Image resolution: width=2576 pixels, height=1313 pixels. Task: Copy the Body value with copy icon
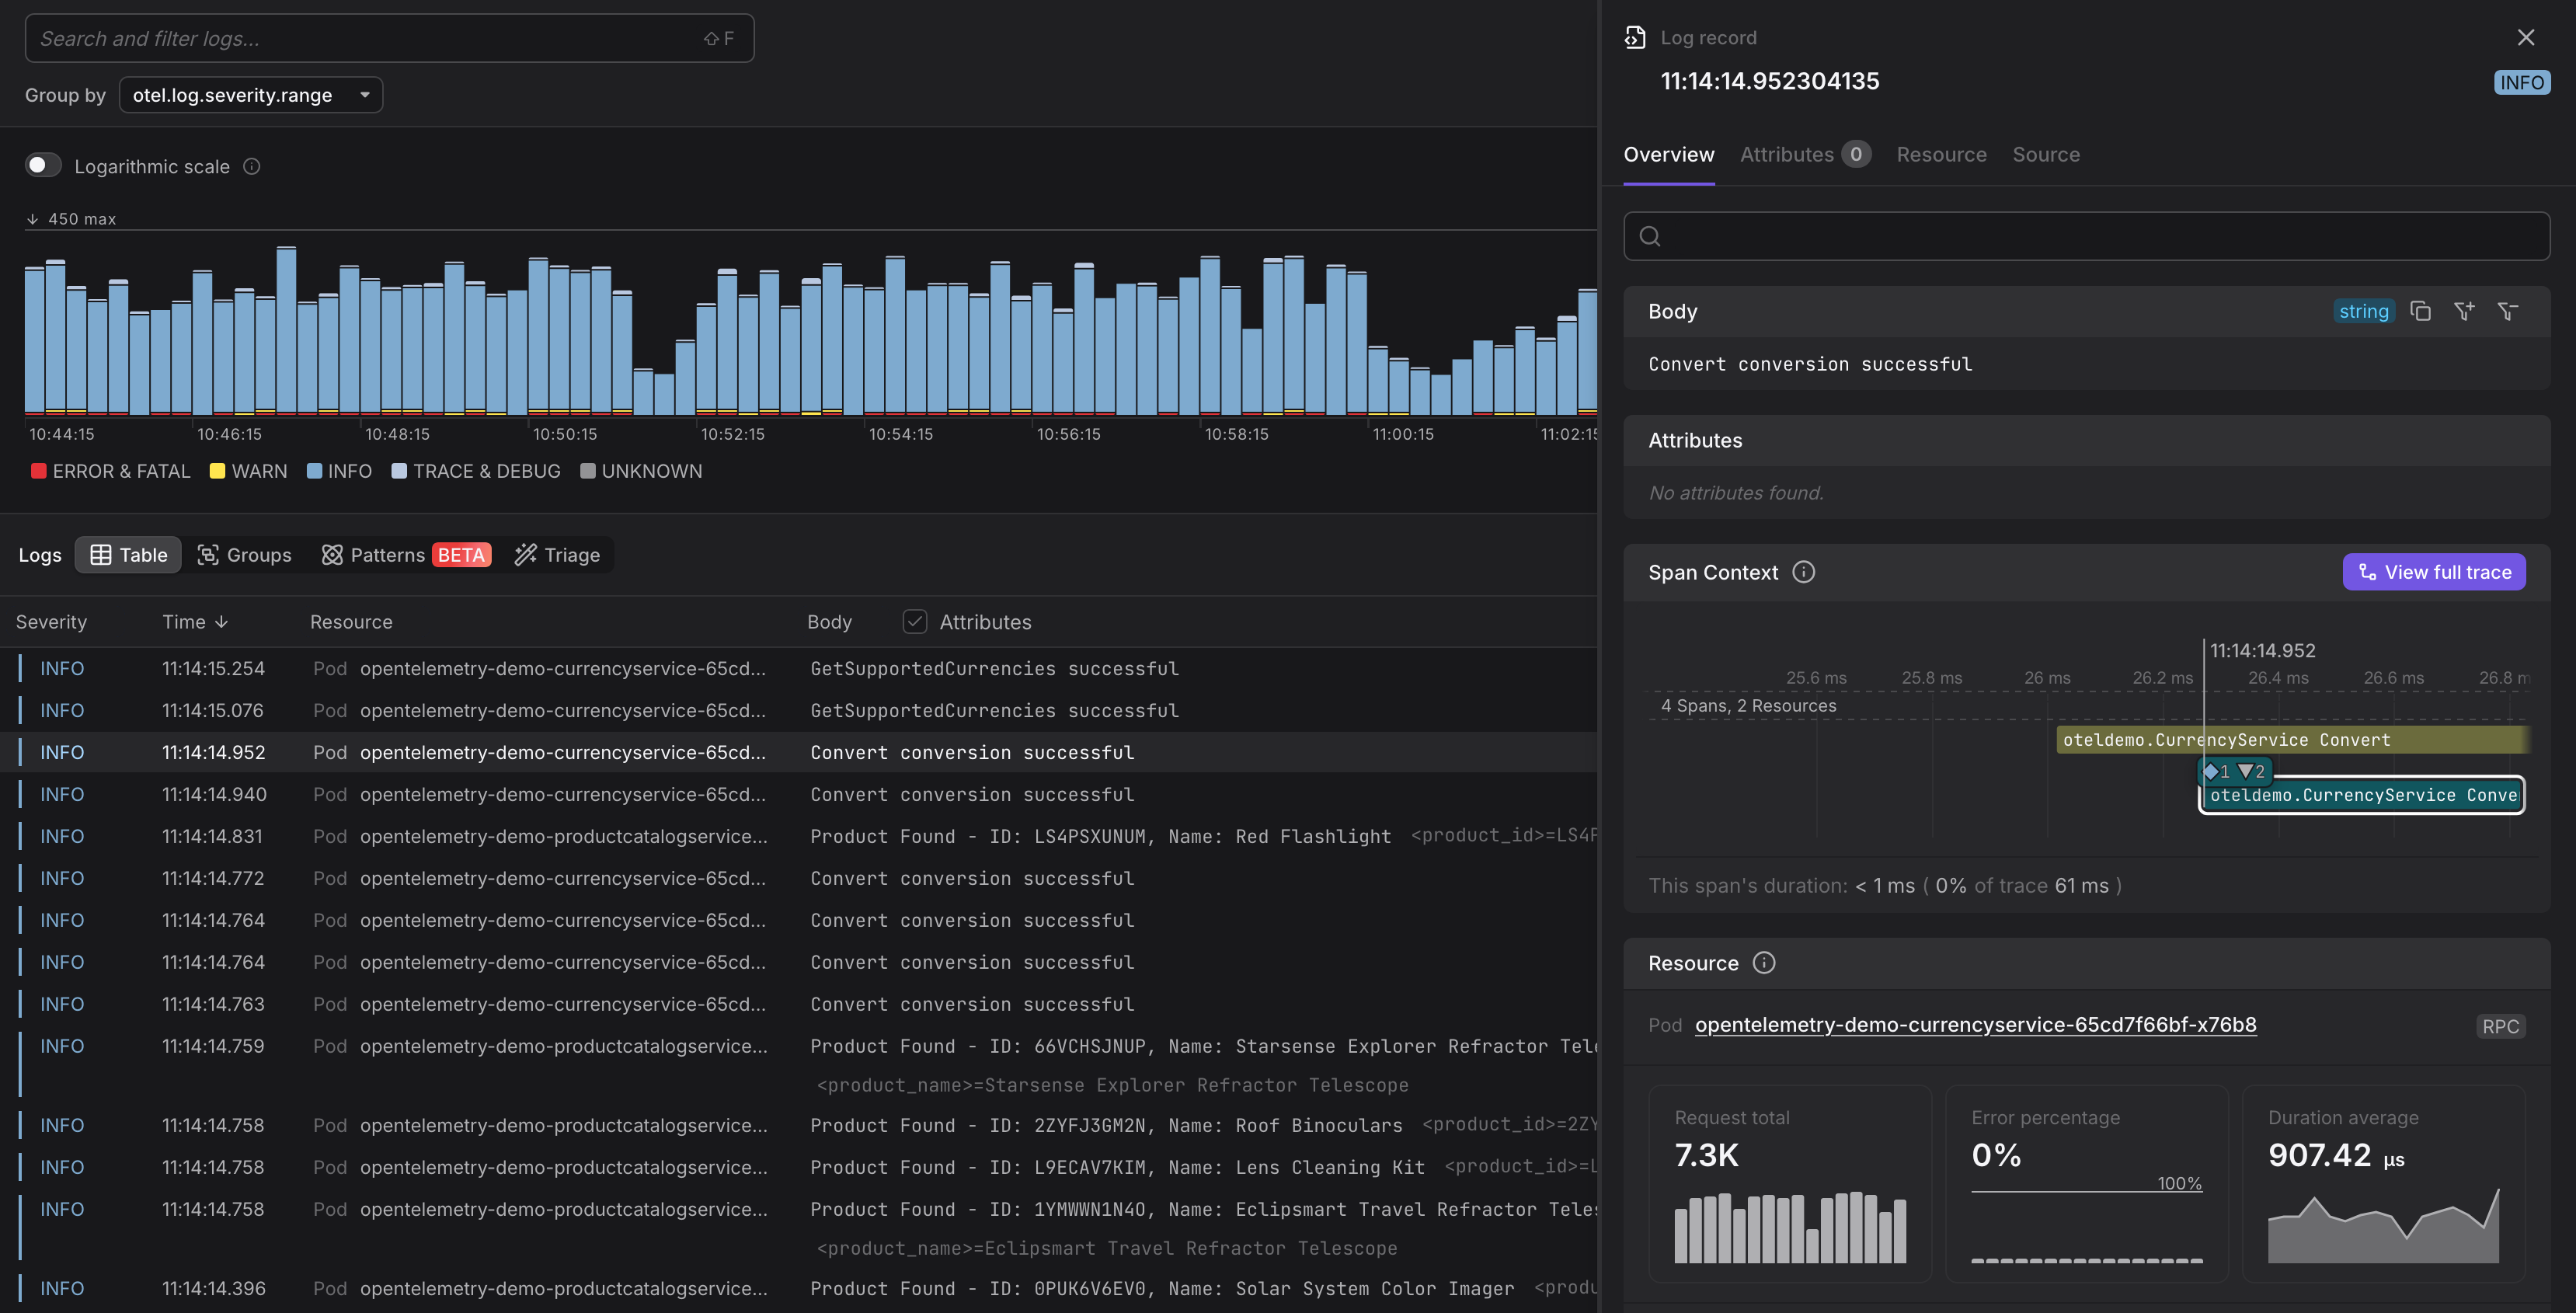click(2420, 311)
